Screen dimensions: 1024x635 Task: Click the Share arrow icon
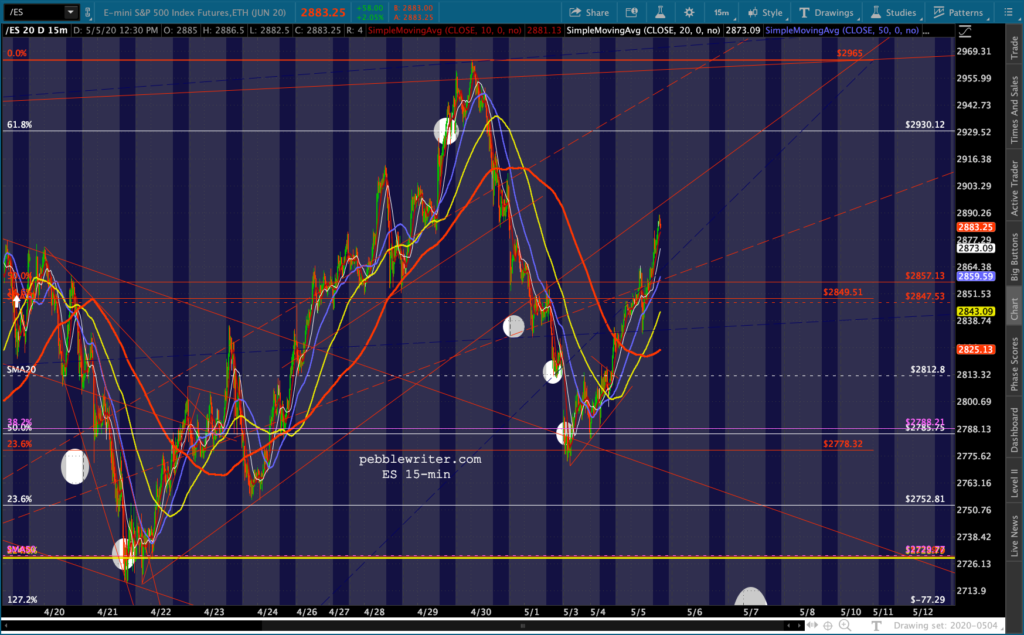575,12
